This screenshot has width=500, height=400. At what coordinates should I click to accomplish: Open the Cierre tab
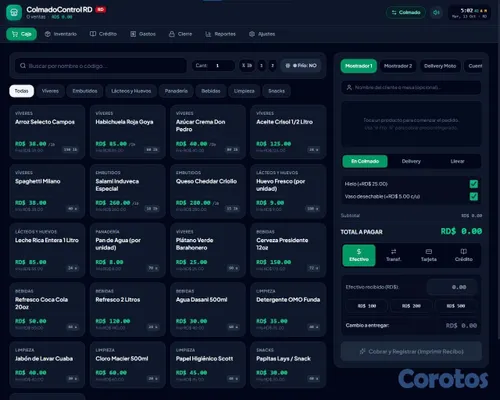point(180,34)
